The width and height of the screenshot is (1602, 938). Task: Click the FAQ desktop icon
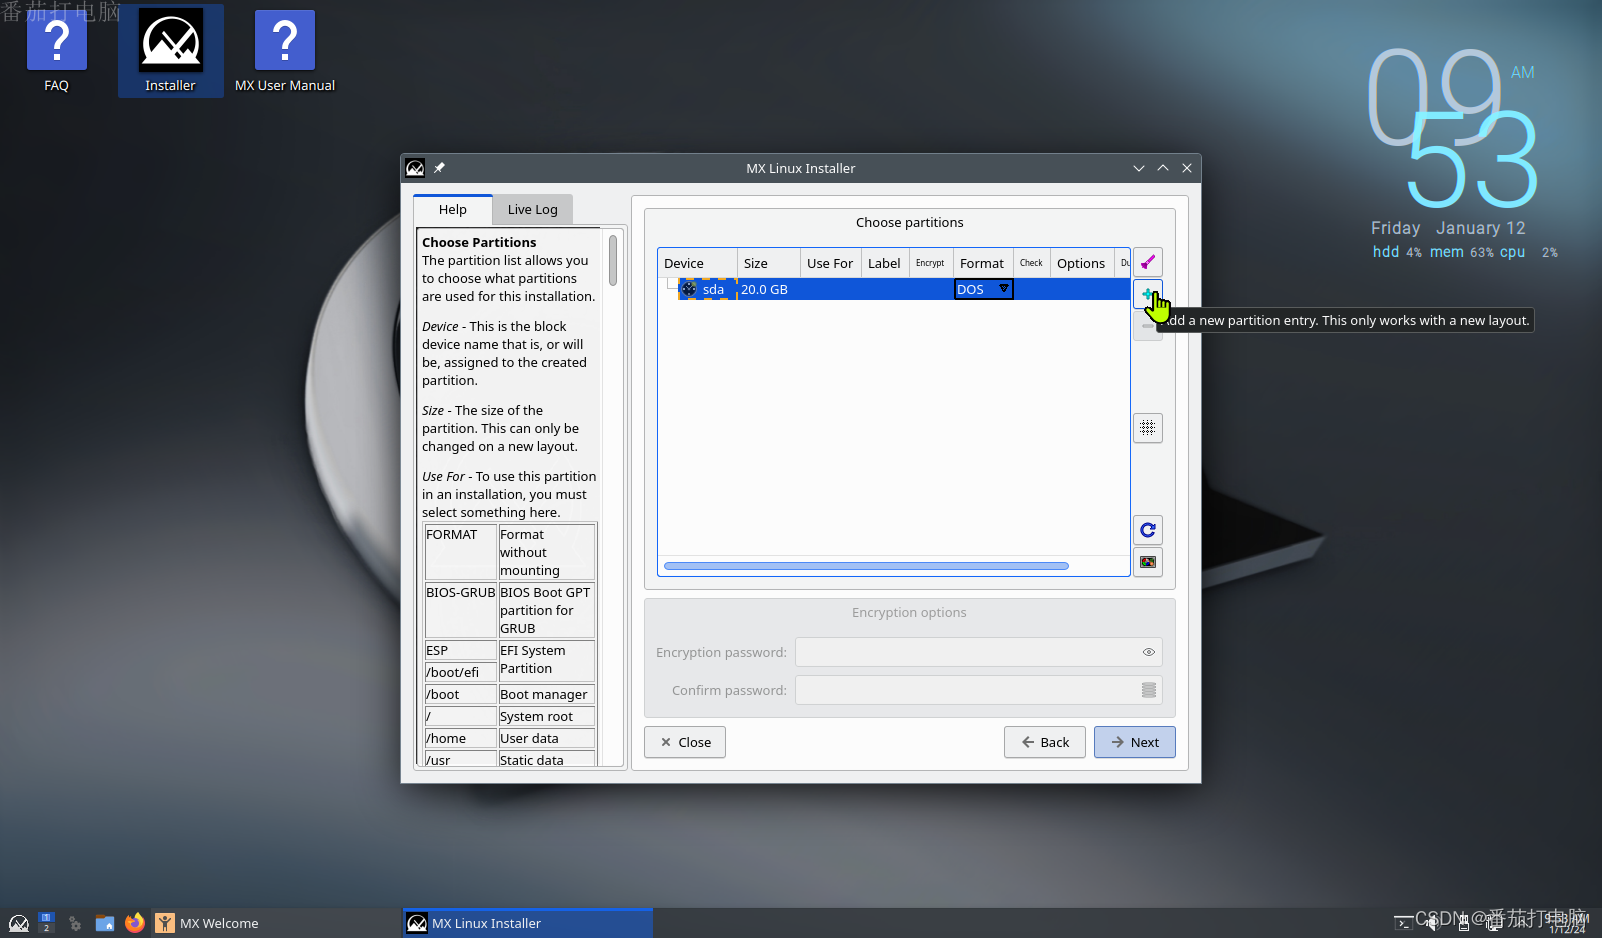tap(57, 51)
